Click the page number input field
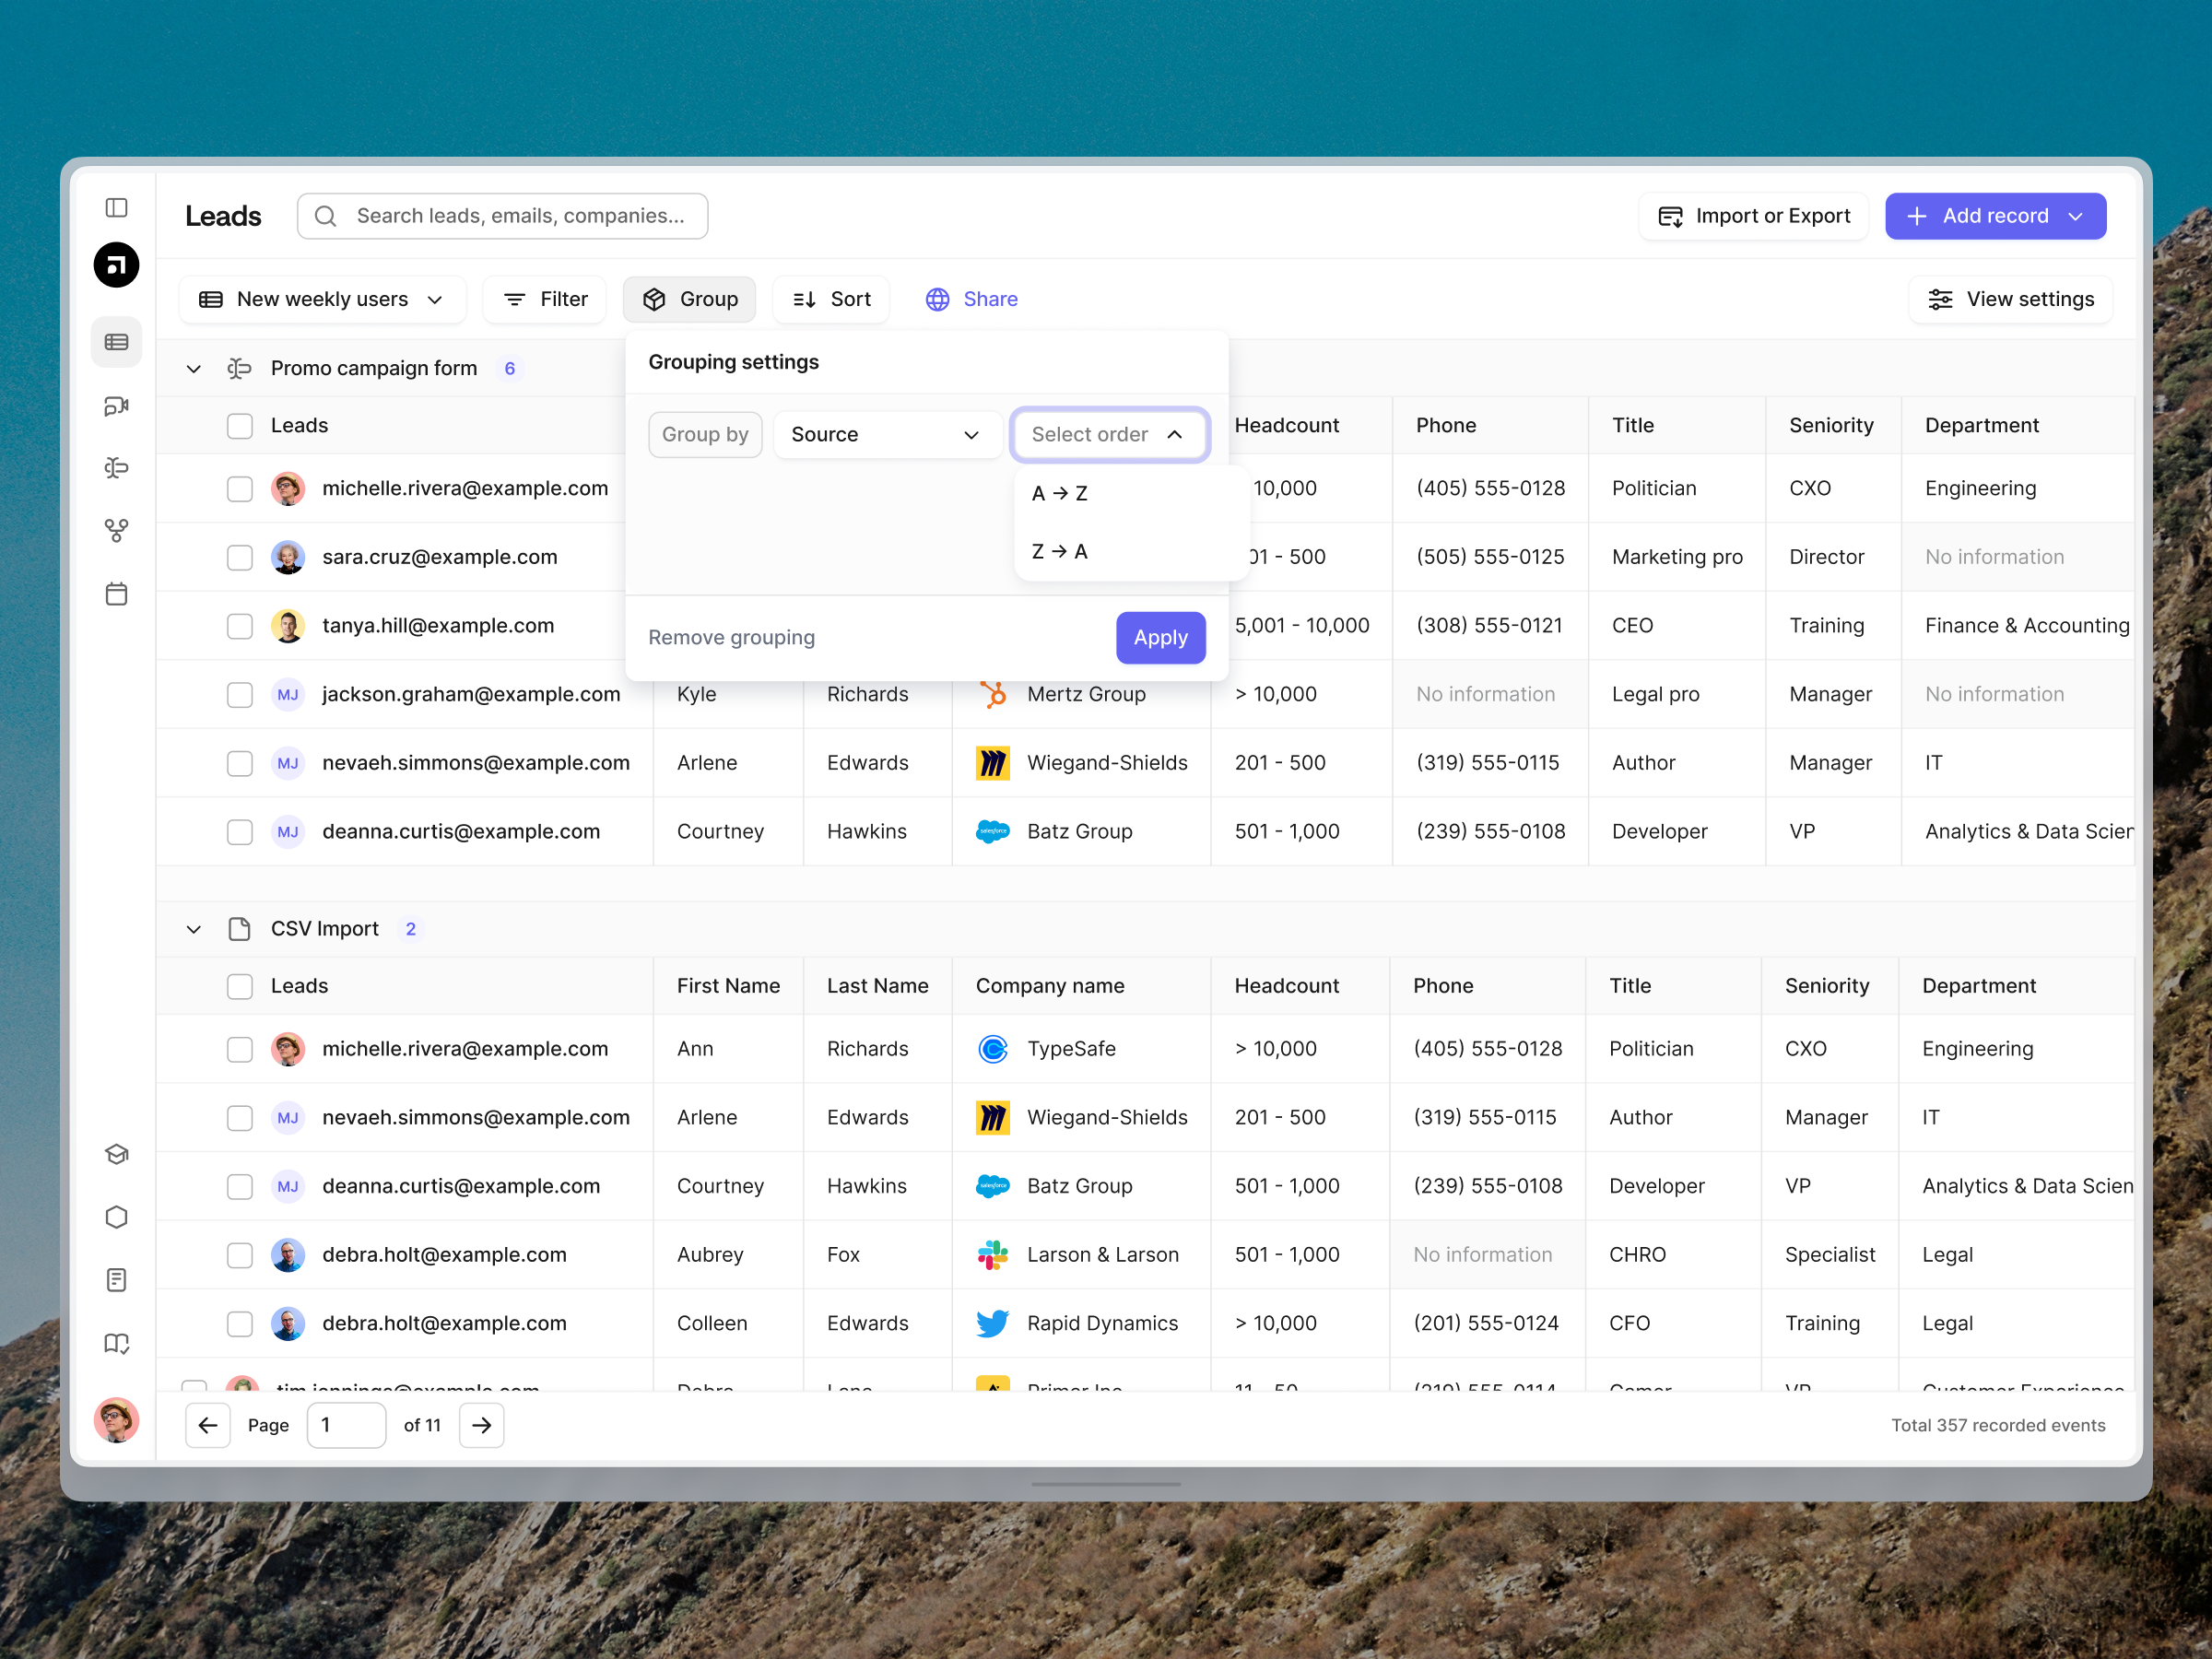 (x=346, y=1424)
